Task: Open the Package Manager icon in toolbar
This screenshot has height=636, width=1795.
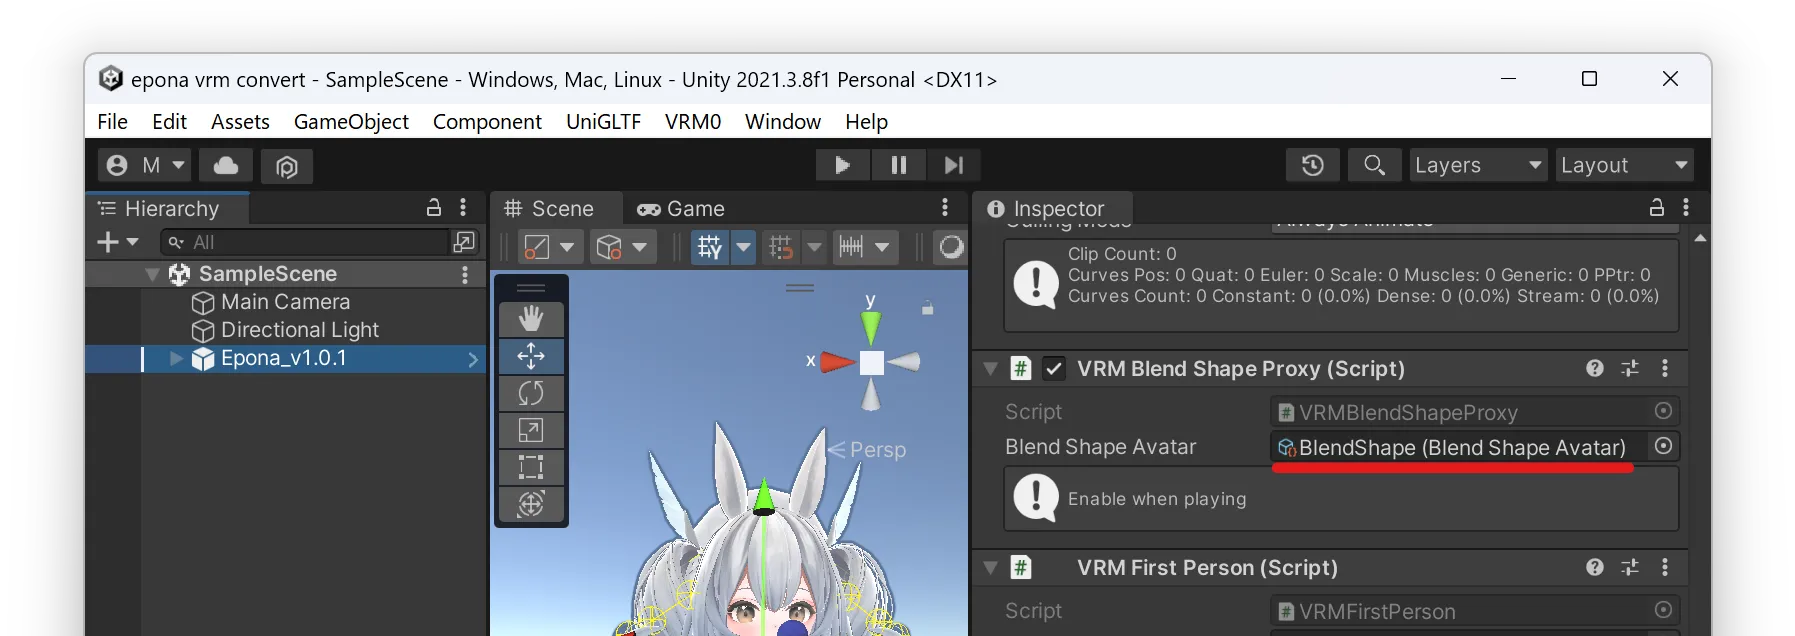Action: pos(287,166)
